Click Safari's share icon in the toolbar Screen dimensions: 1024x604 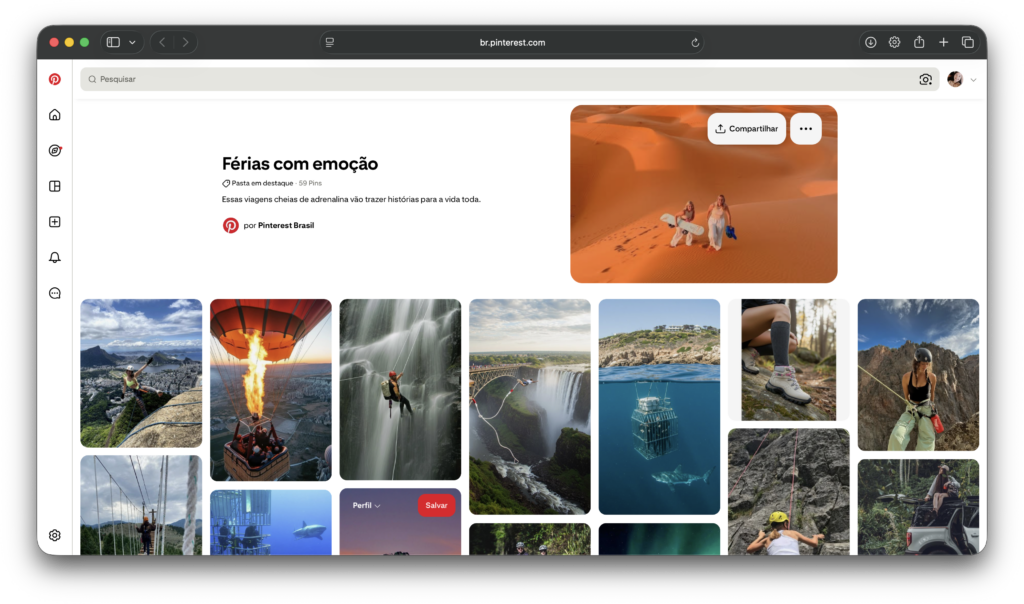click(x=919, y=42)
